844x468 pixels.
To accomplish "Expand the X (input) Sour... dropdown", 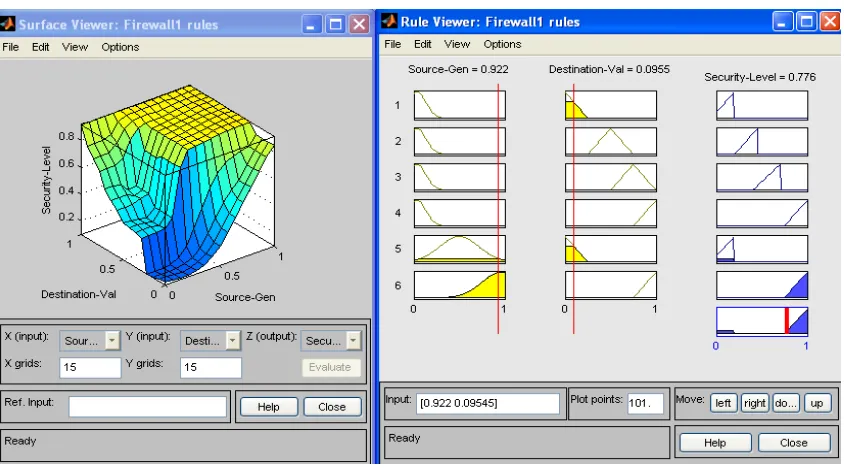I will (x=112, y=340).
